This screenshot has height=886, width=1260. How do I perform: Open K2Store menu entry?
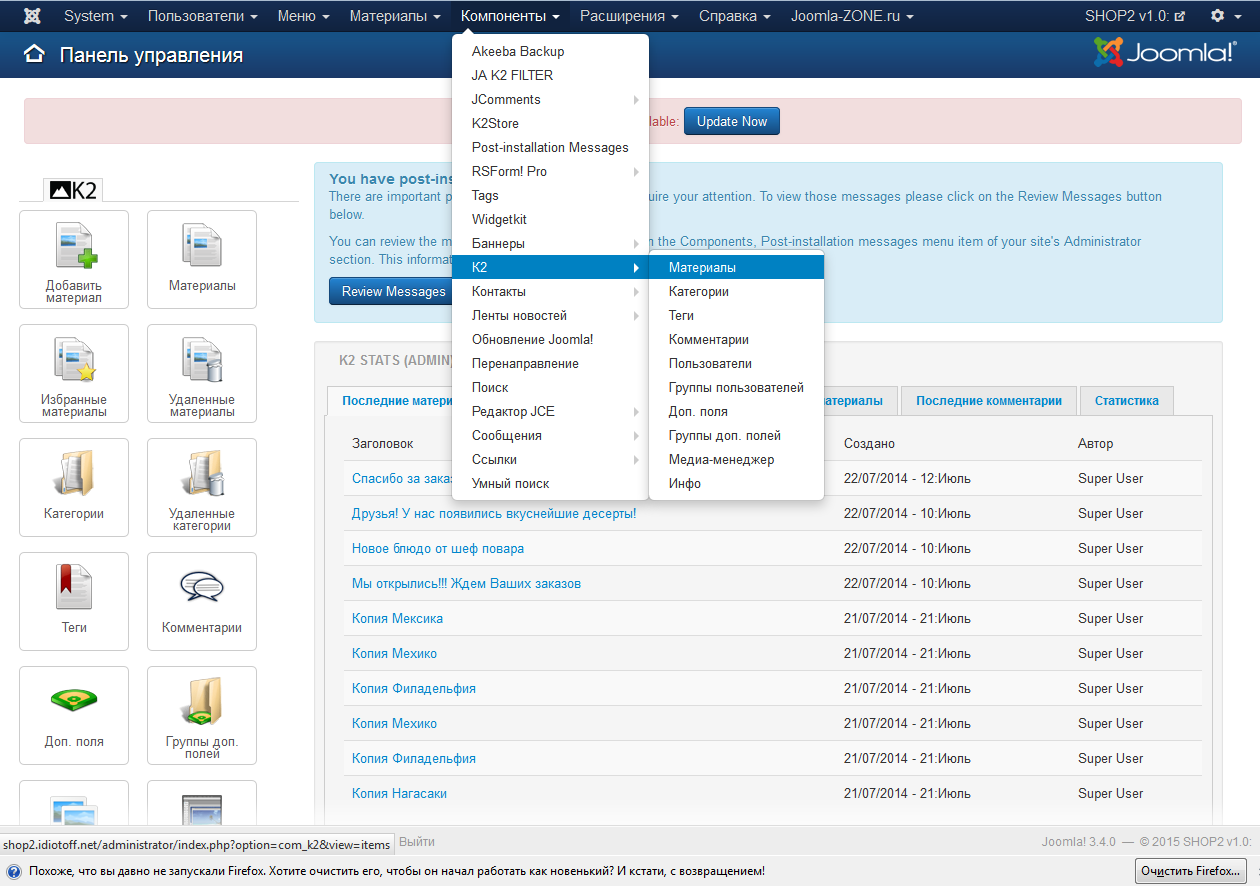click(x=550, y=123)
